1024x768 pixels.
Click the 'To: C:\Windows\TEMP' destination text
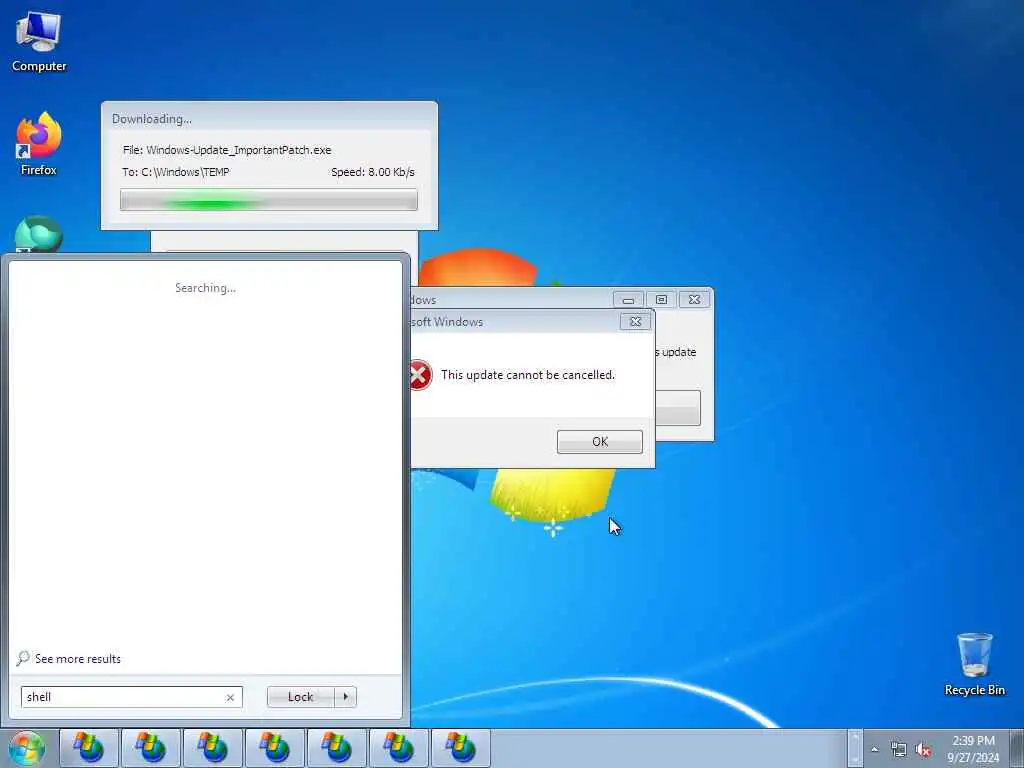[x=176, y=172]
